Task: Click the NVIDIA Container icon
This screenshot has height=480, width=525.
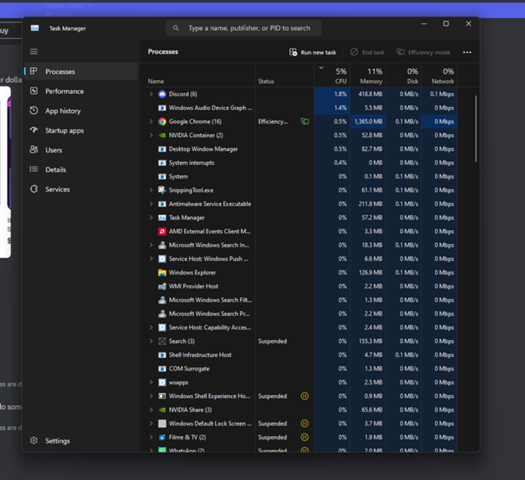Action: pyautogui.click(x=162, y=135)
